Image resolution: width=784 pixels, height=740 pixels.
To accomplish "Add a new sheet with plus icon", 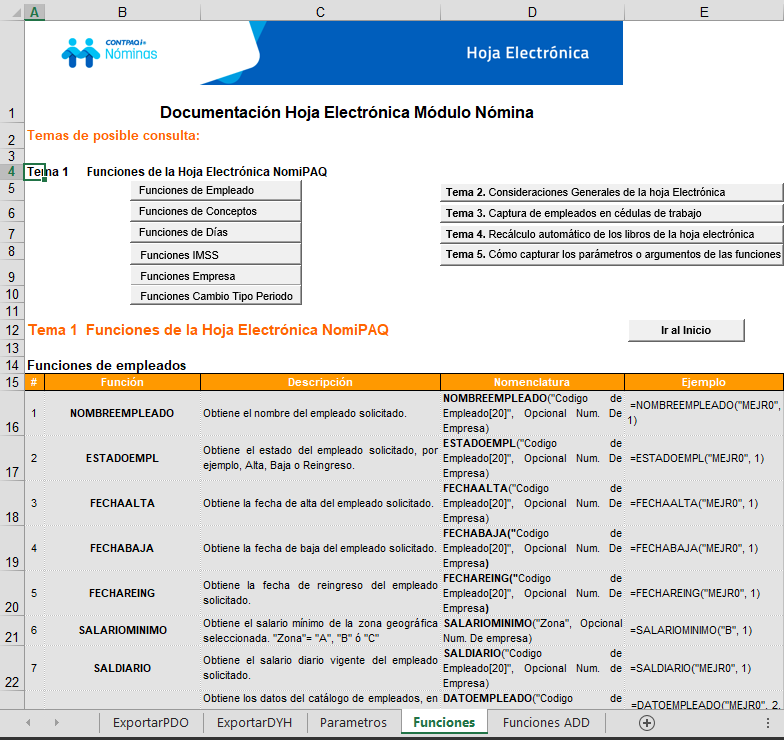I will [x=646, y=722].
